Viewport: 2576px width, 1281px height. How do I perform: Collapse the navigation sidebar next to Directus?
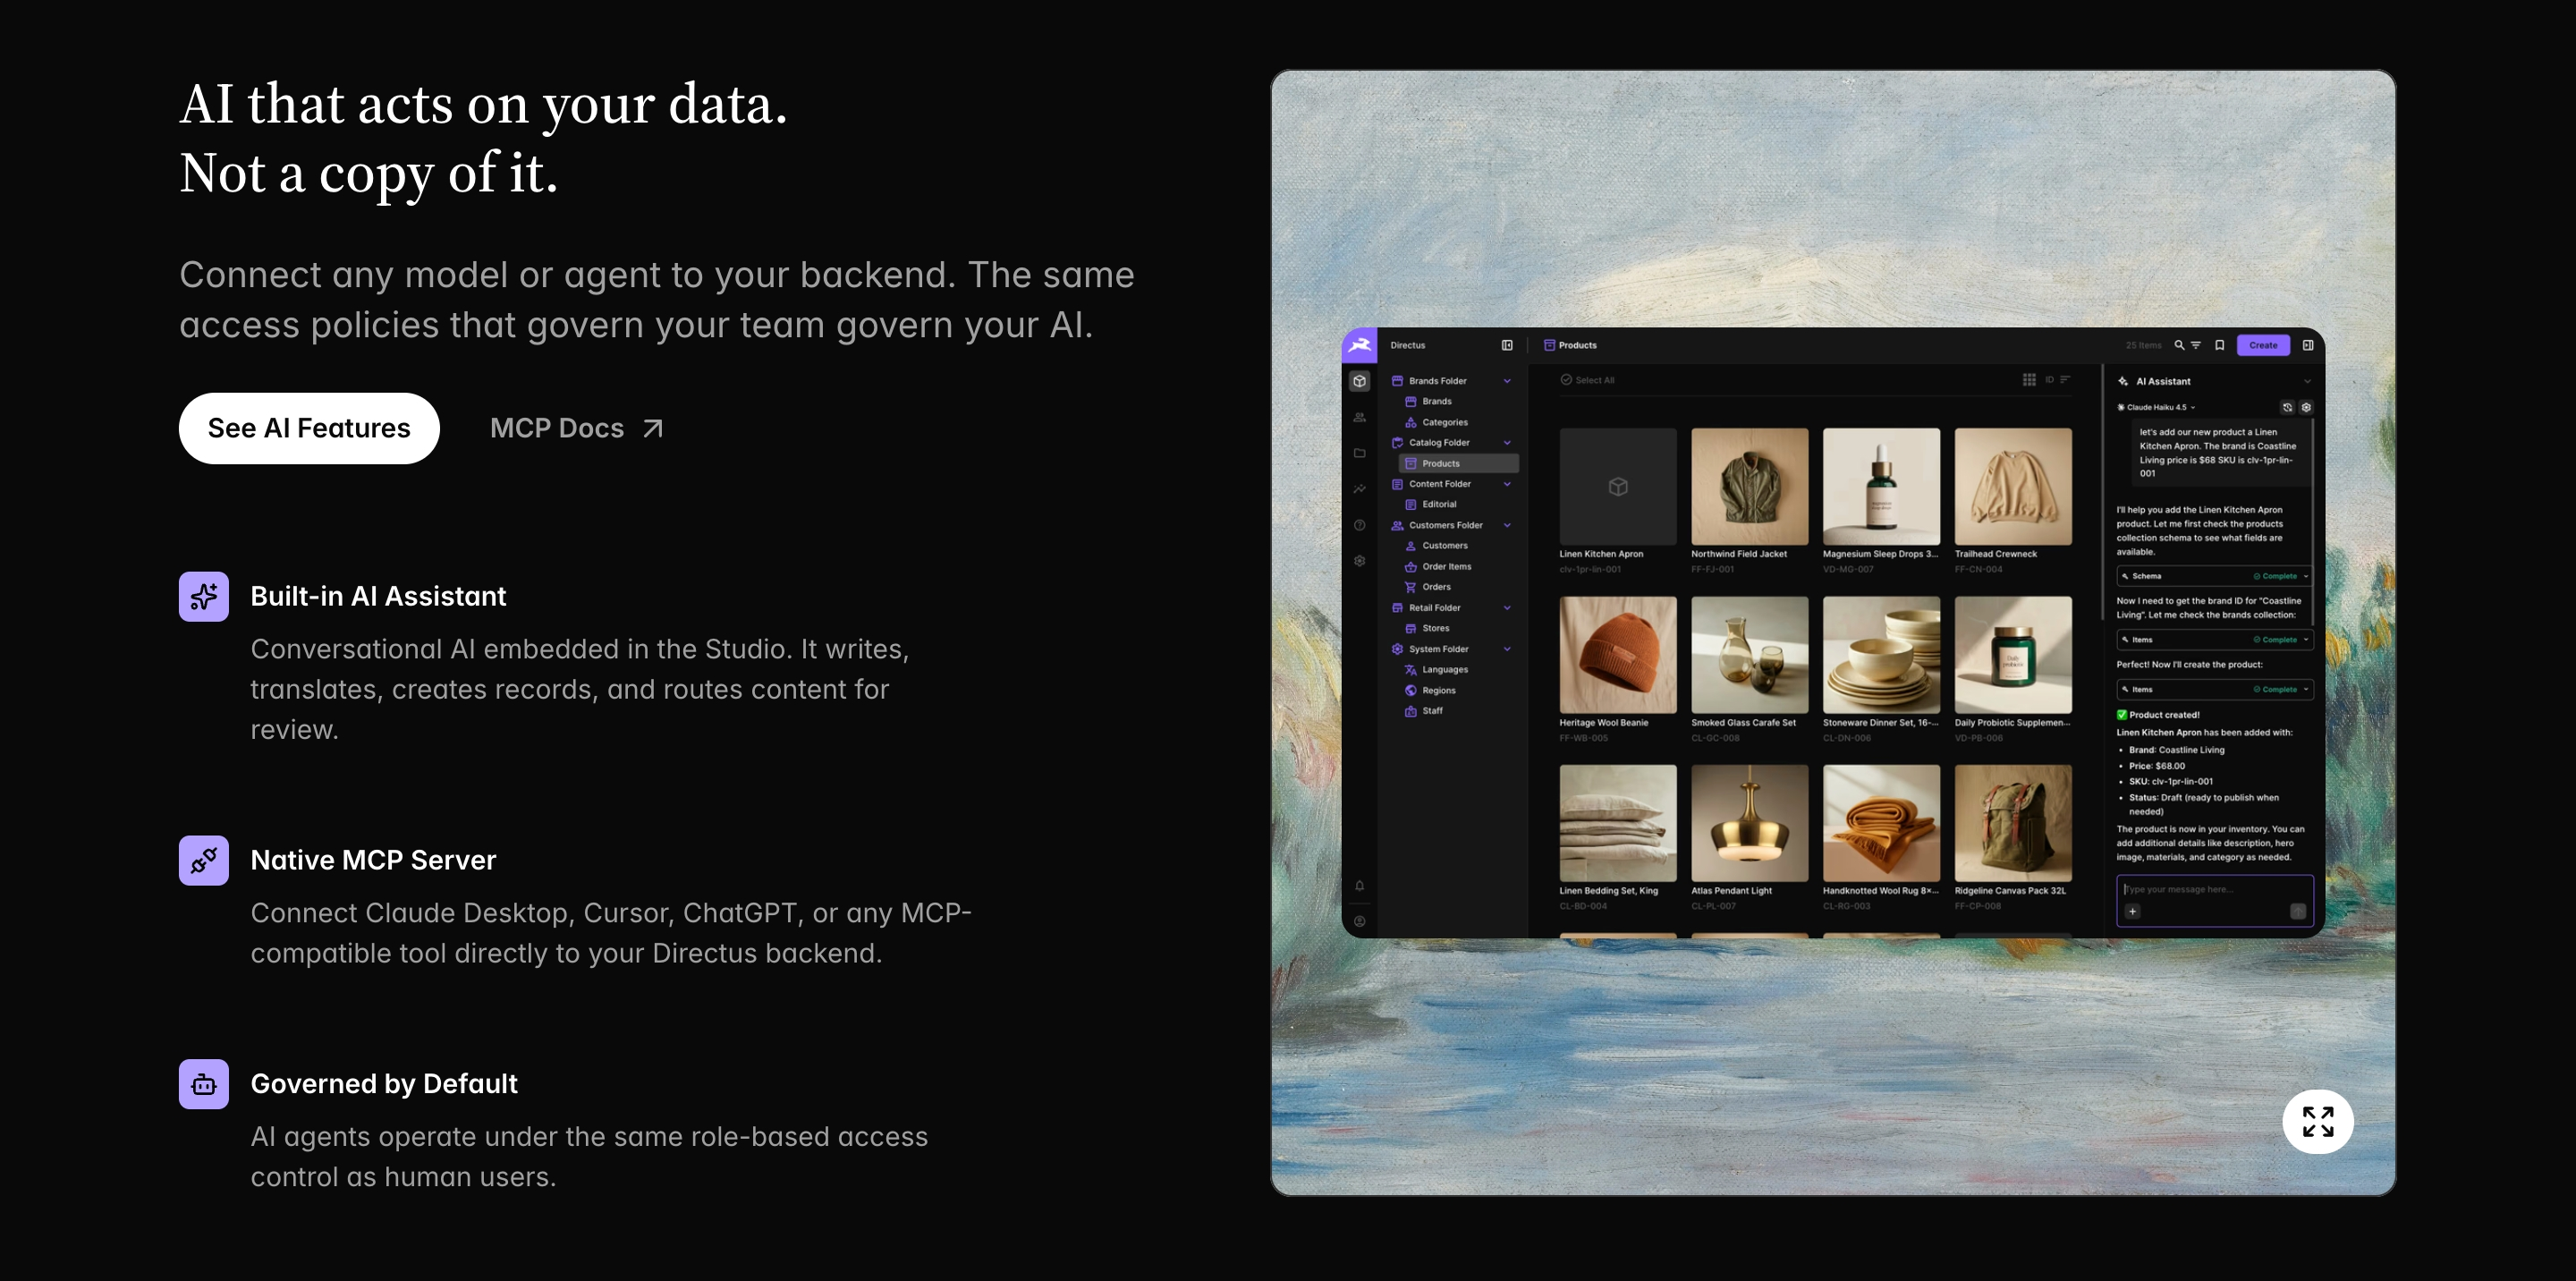coord(1507,345)
